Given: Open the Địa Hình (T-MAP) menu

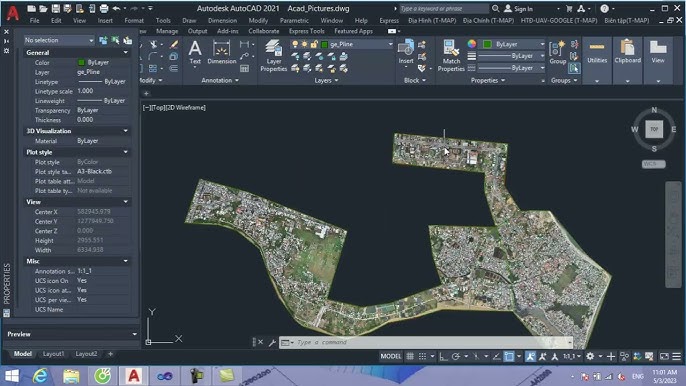Looking at the screenshot, I should (x=432, y=21).
